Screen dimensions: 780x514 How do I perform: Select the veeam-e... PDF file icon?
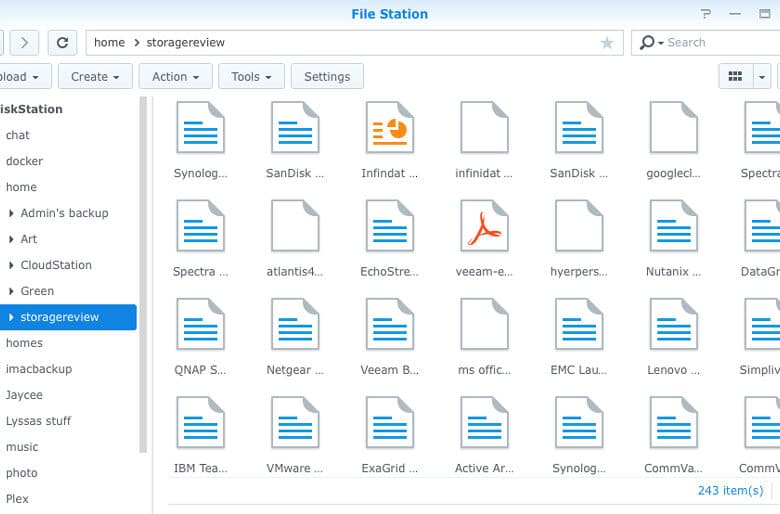point(484,226)
